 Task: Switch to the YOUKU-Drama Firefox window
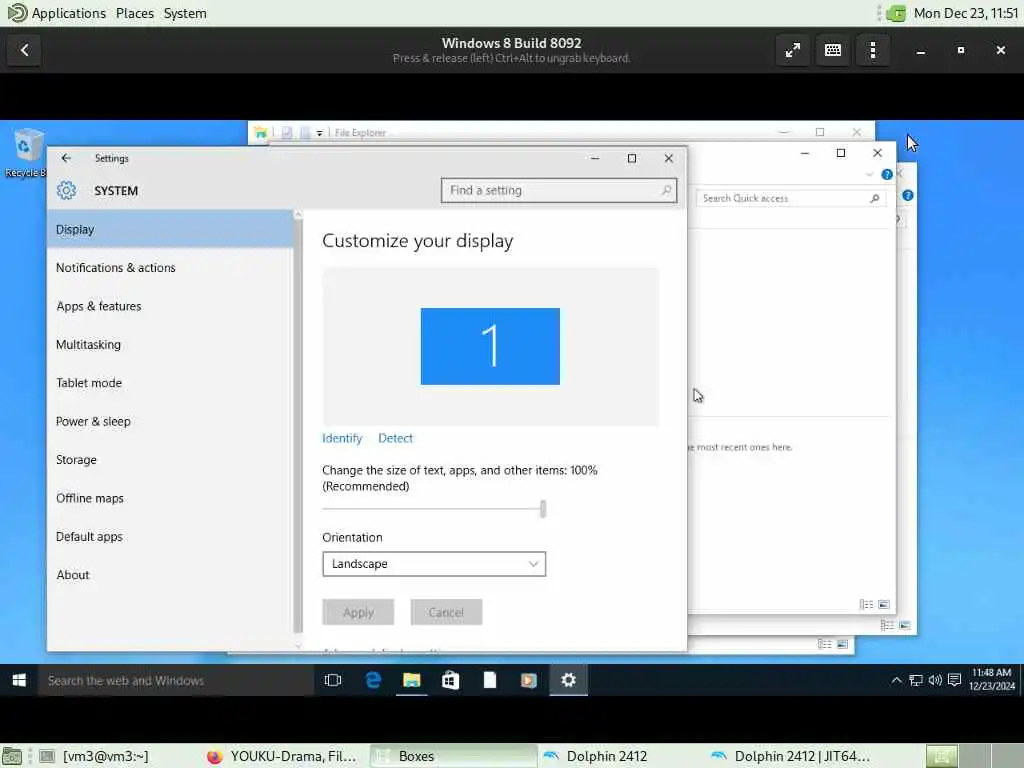(x=282, y=756)
